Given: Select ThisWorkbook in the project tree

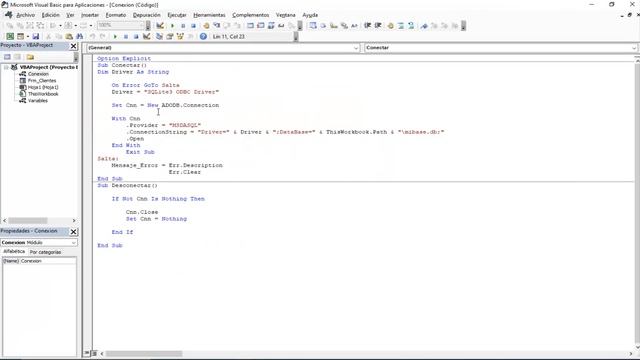Looking at the screenshot, I should coord(43,94).
